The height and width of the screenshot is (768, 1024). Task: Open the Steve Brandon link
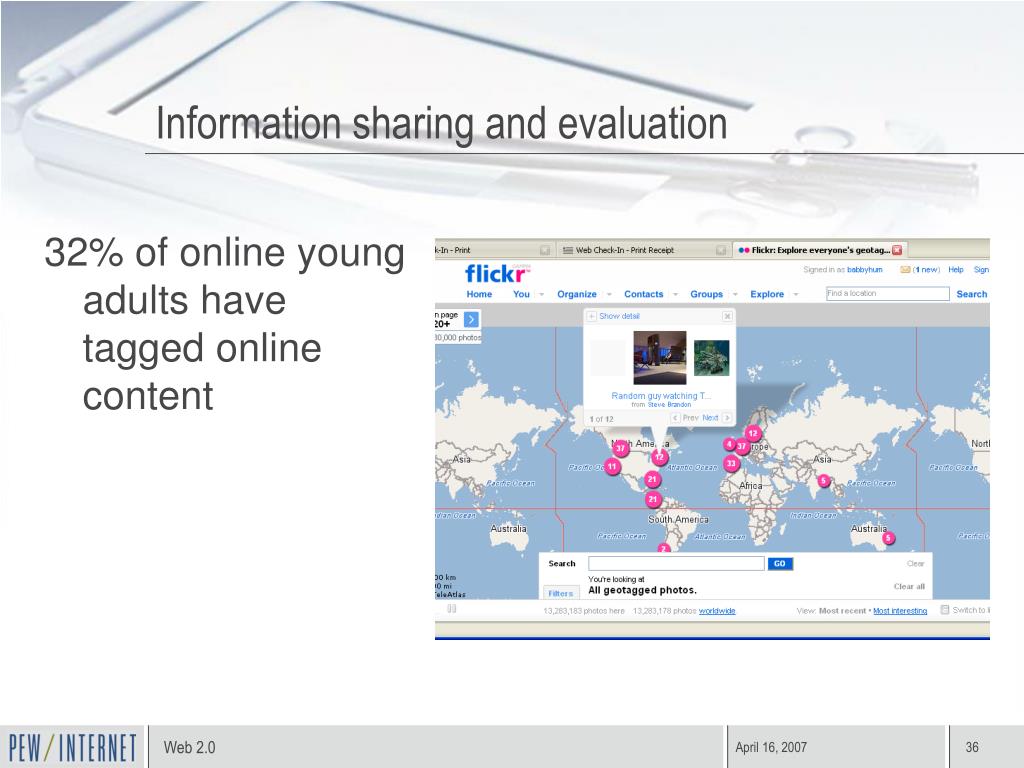pos(669,405)
